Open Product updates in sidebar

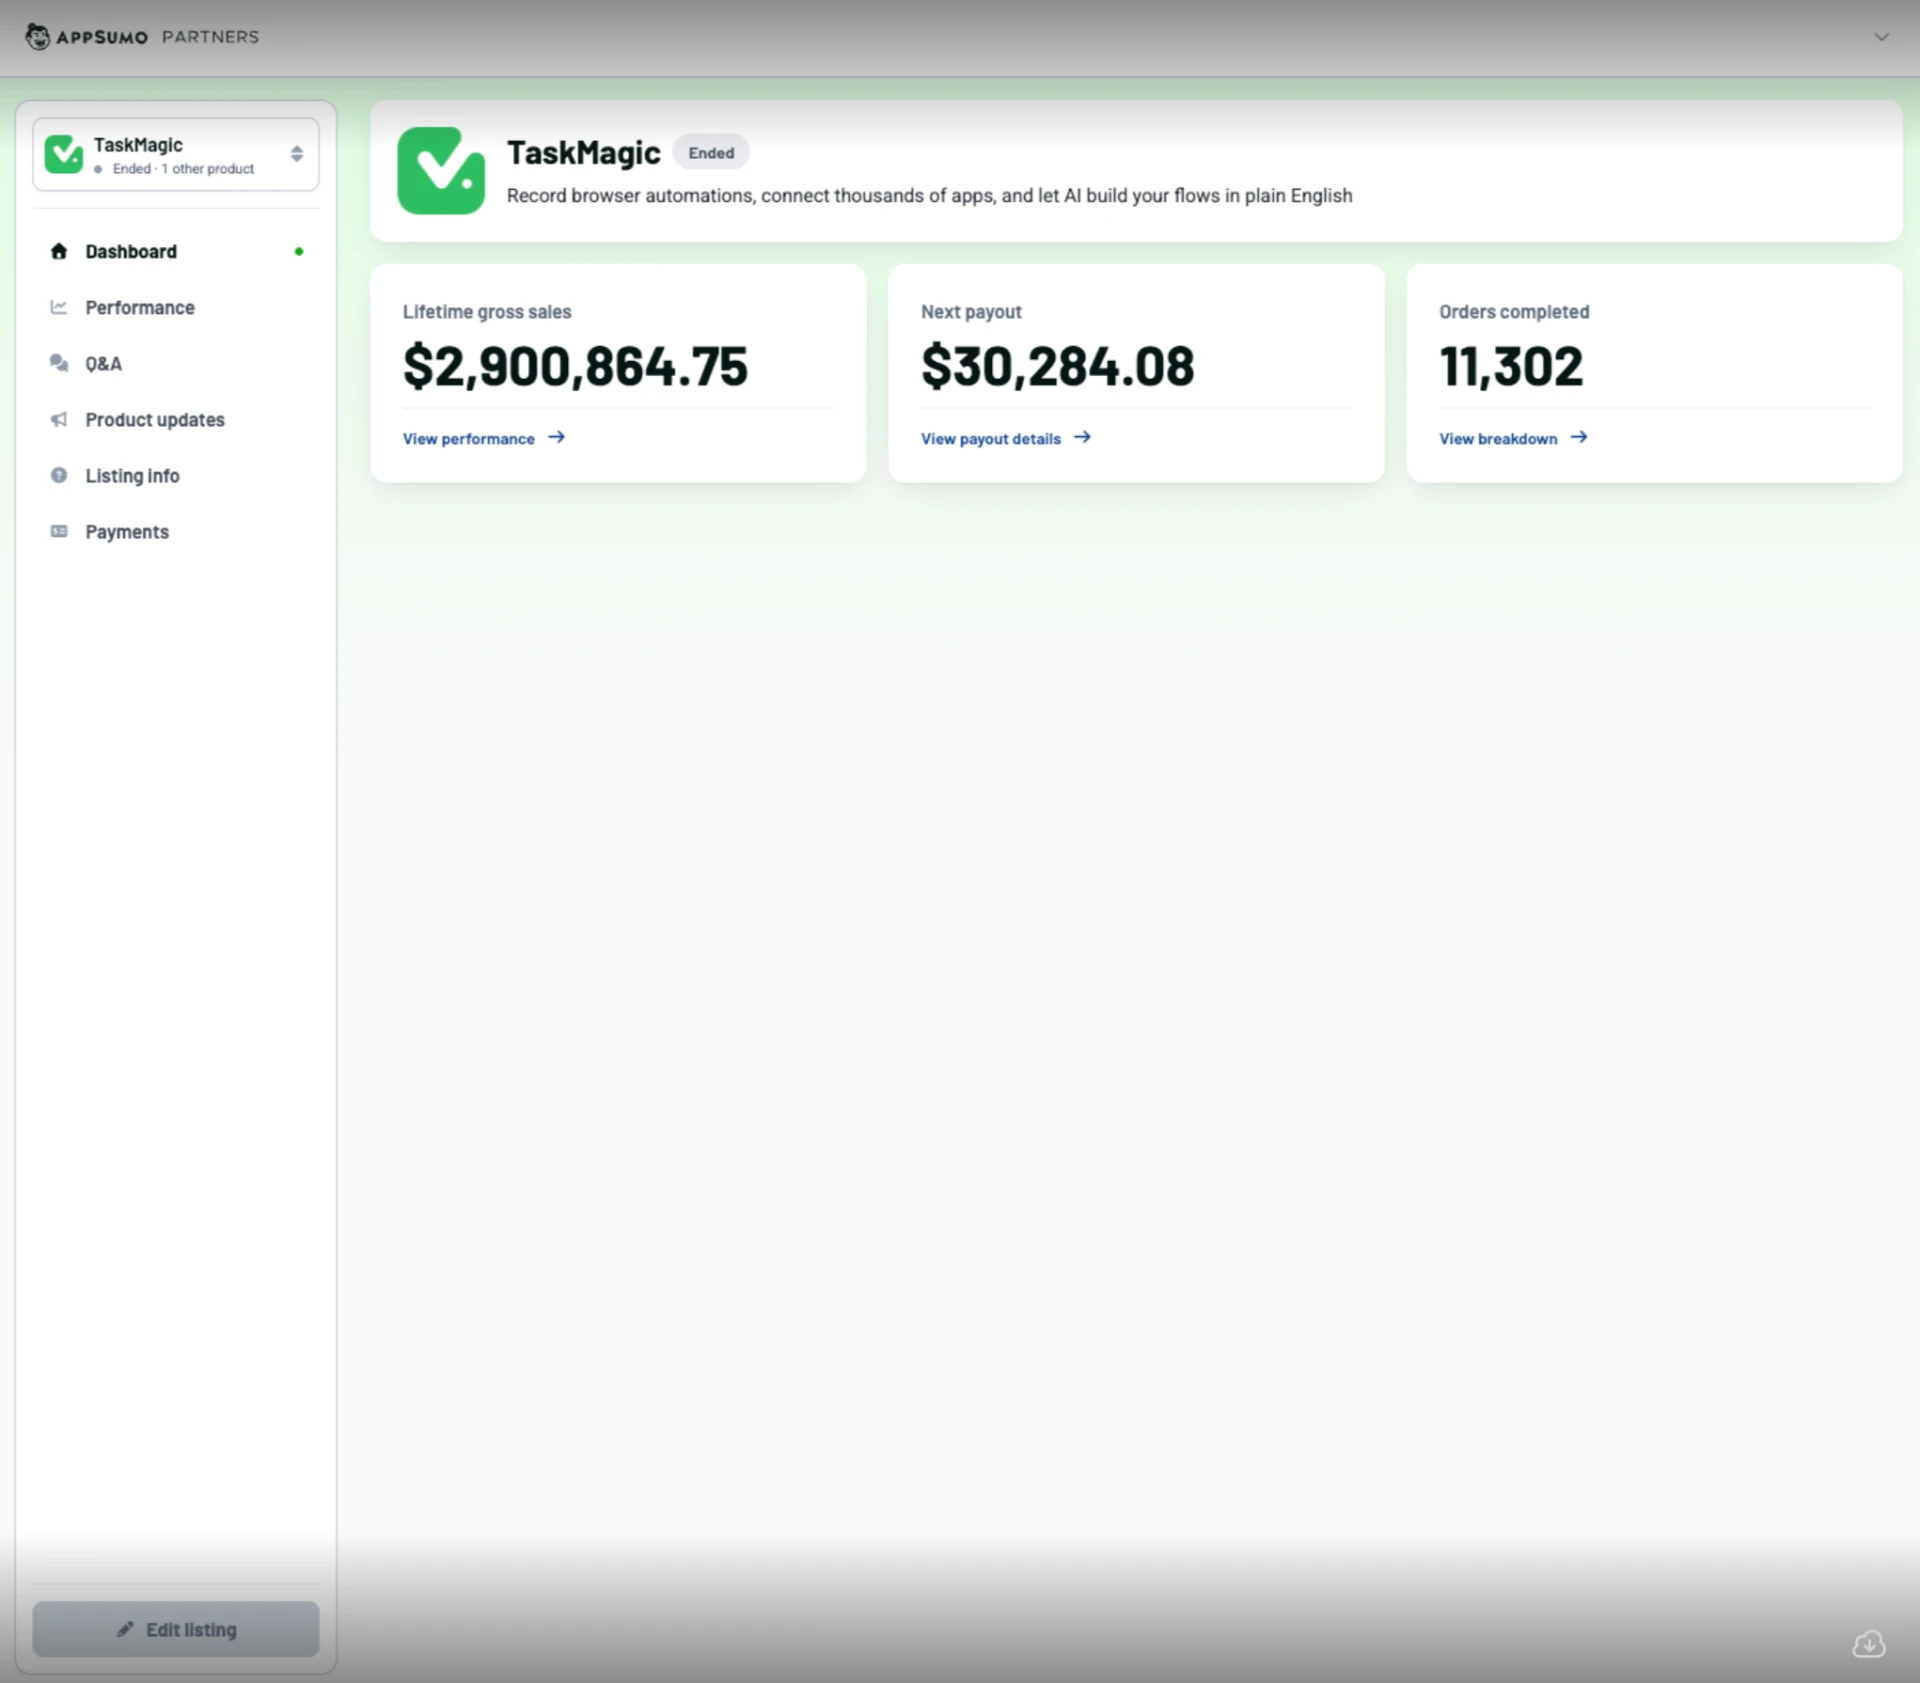click(x=176, y=419)
